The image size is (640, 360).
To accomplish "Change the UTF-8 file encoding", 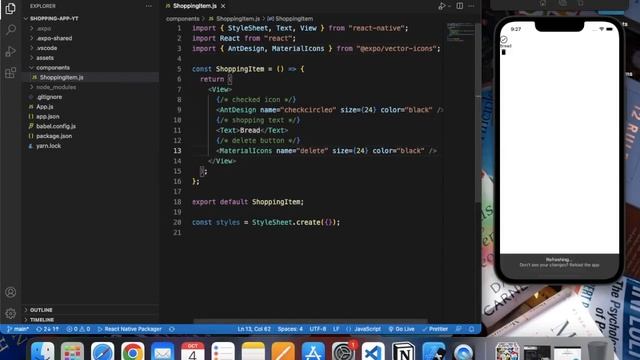I will (x=318, y=329).
